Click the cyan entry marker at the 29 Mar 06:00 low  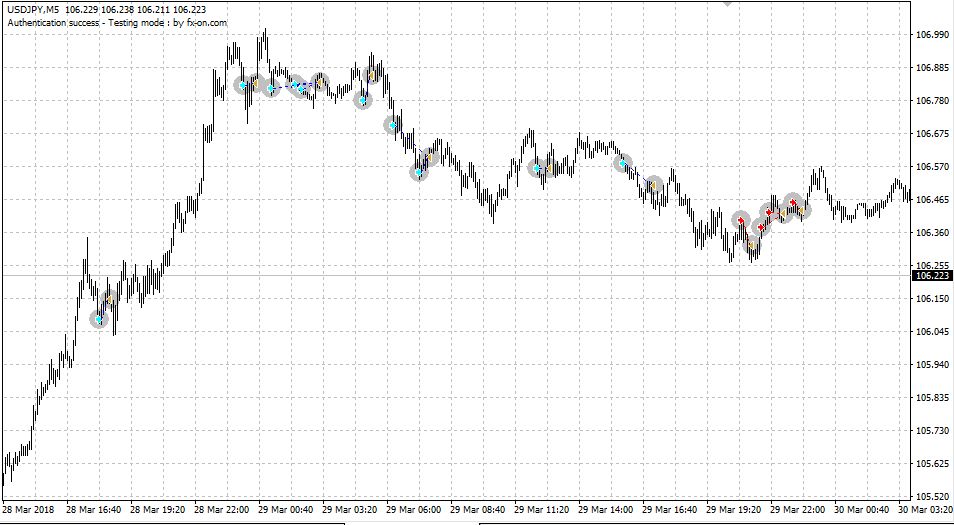[419, 172]
